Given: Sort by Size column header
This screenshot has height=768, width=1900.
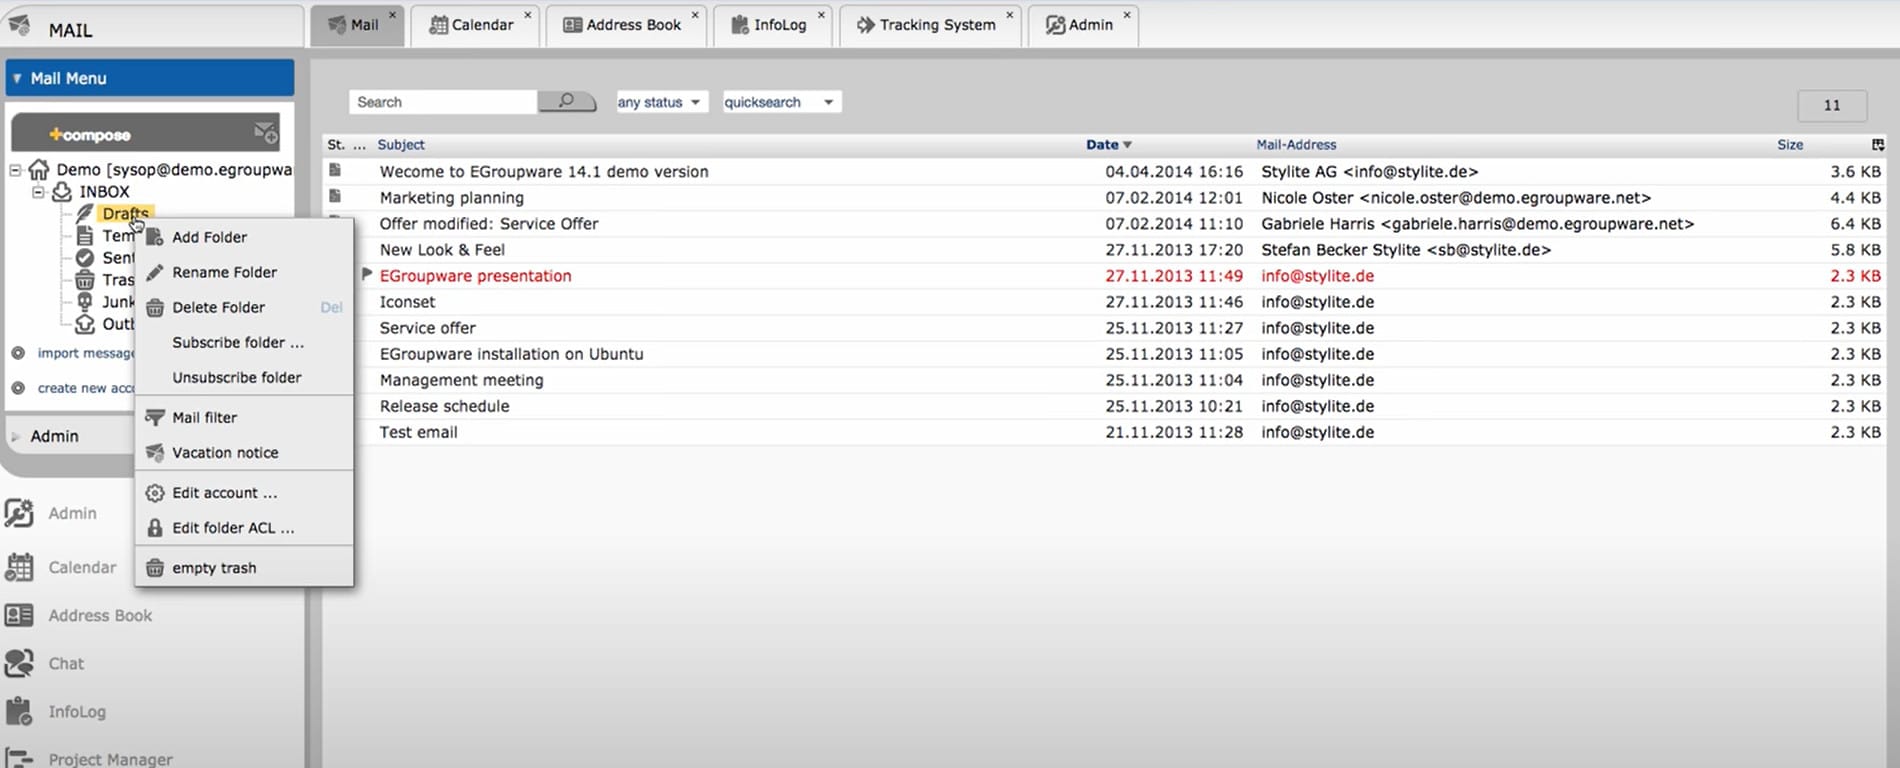Looking at the screenshot, I should tap(1790, 145).
